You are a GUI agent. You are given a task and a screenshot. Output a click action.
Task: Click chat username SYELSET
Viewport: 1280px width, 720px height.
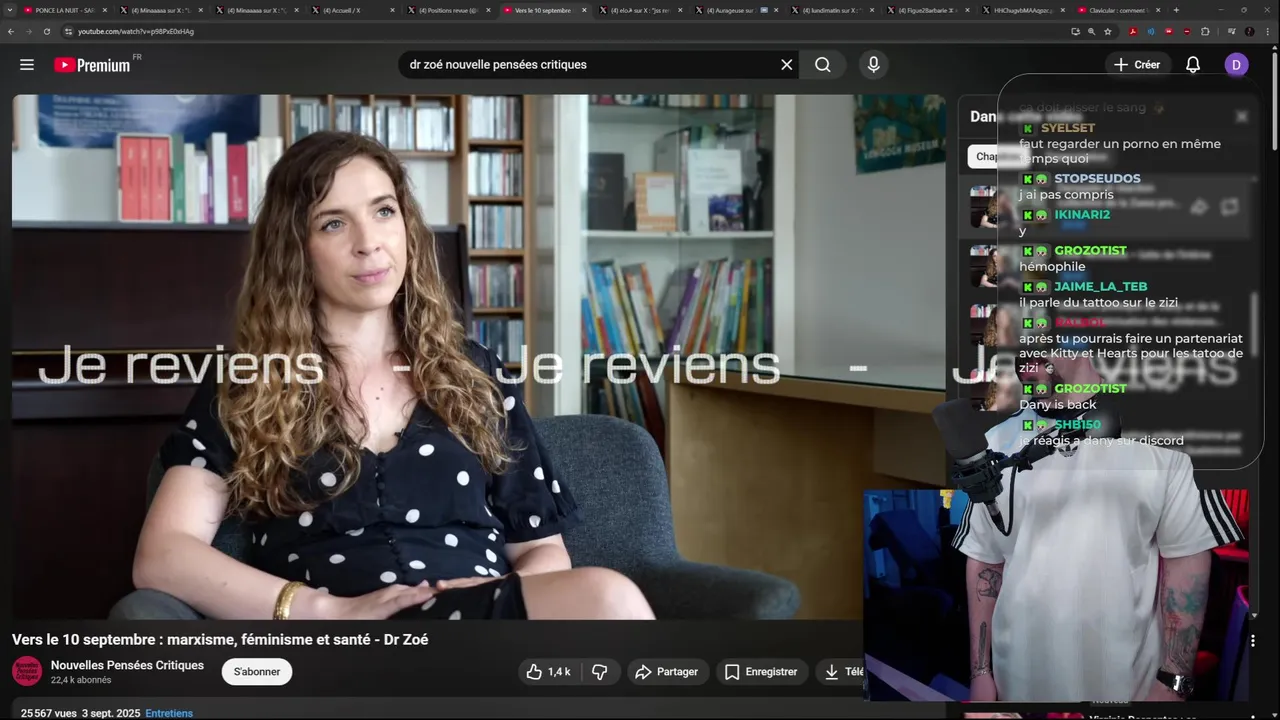pyautogui.click(x=1068, y=128)
